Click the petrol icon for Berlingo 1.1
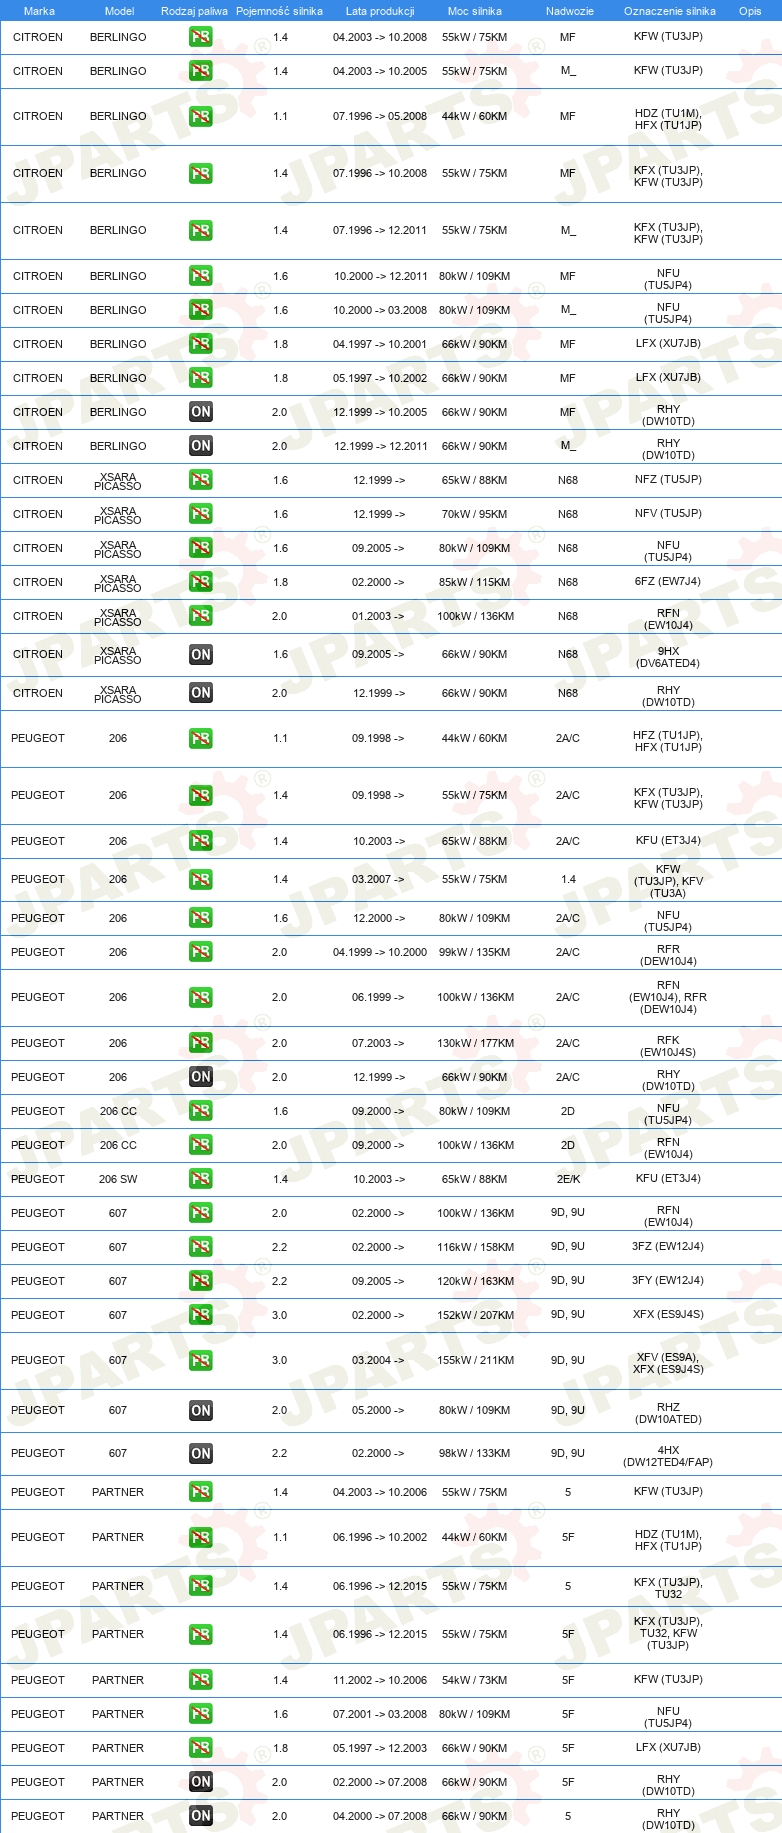The image size is (782, 1833). (201, 117)
